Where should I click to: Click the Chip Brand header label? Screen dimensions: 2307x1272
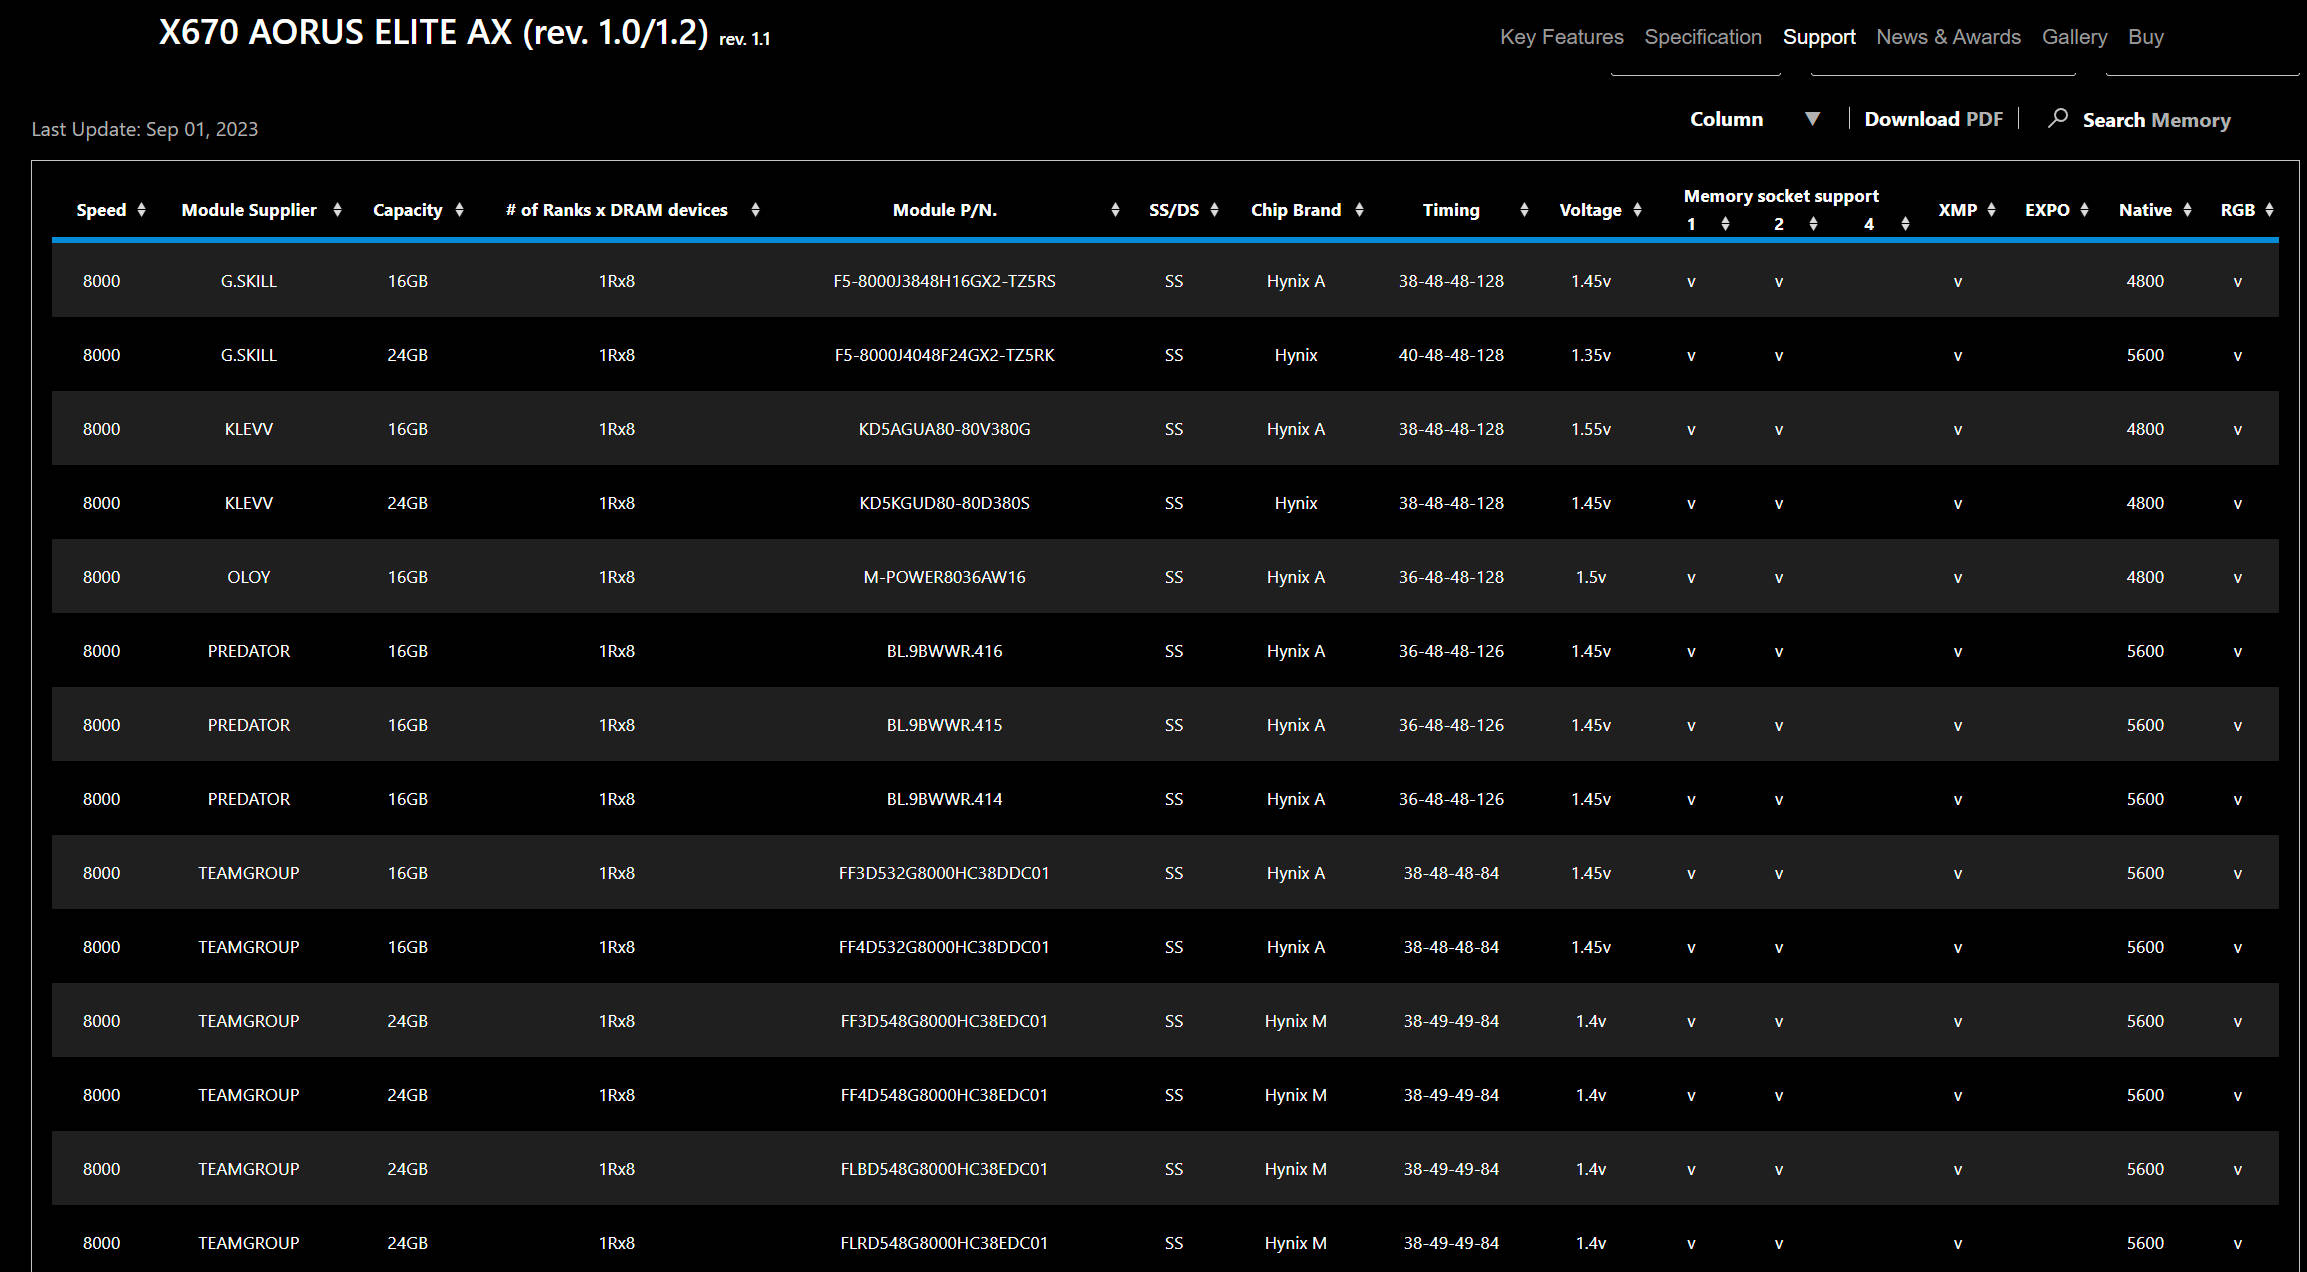coord(1296,210)
